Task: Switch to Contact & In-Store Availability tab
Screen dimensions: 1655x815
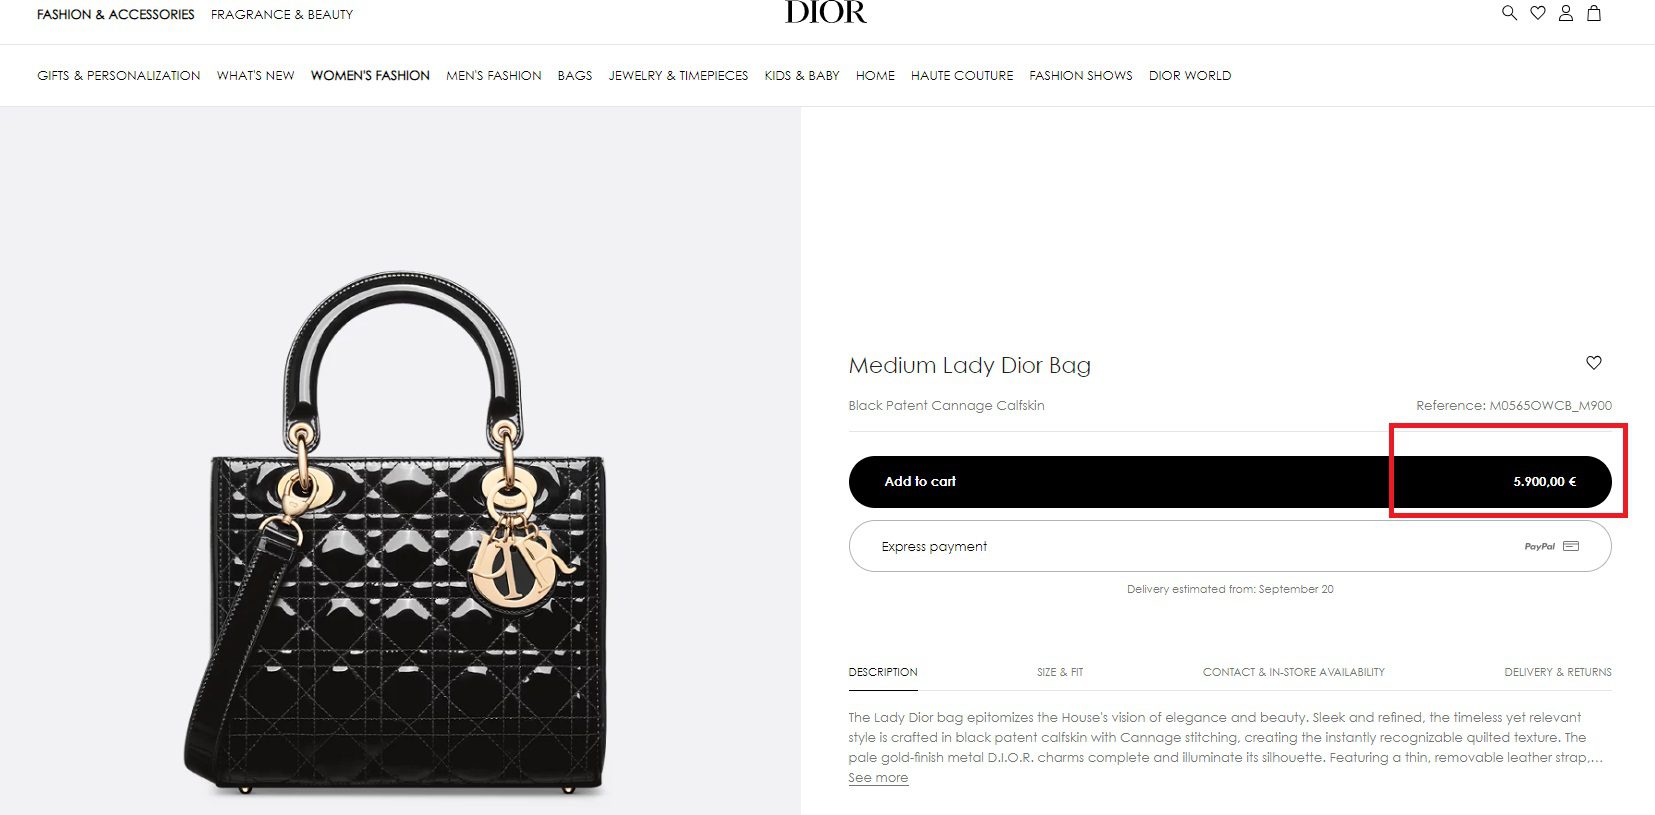Action: [1294, 672]
